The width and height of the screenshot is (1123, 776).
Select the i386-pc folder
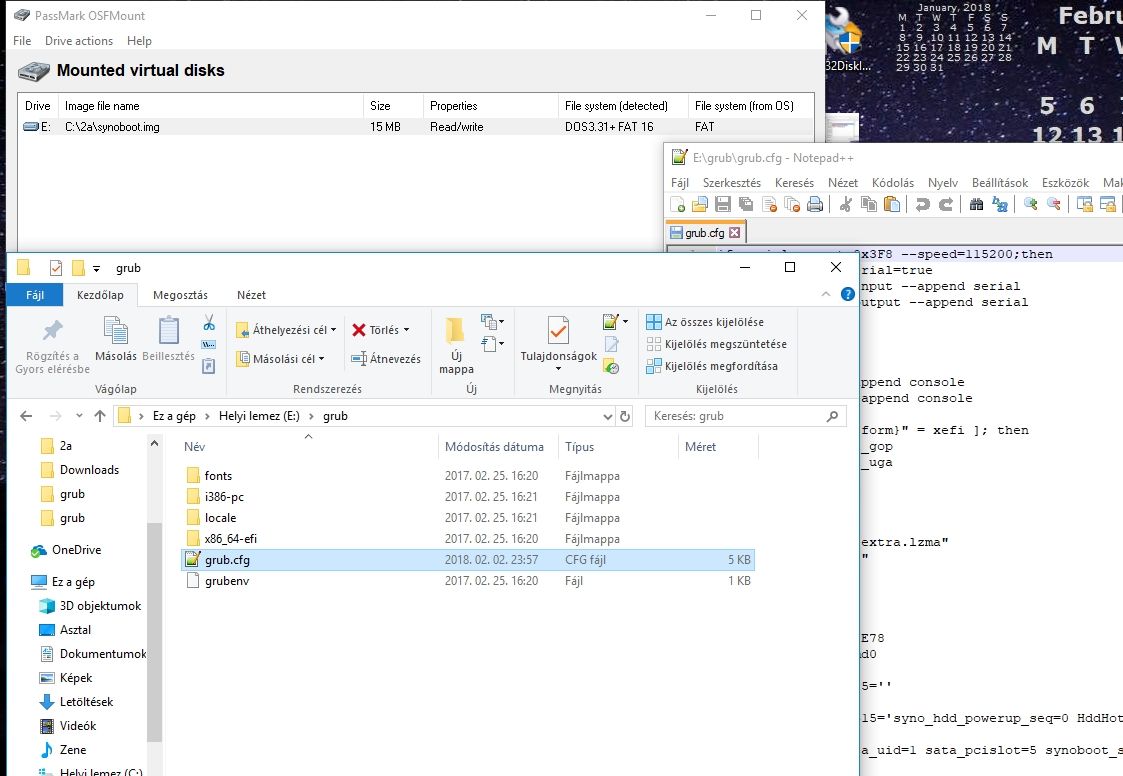tap(223, 497)
